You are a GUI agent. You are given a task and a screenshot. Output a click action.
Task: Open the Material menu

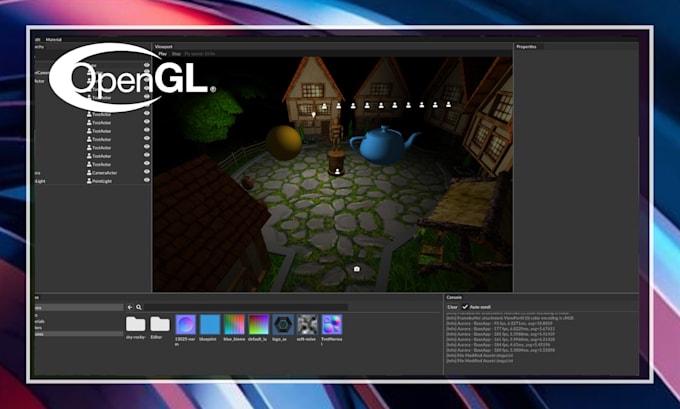pos(54,39)
